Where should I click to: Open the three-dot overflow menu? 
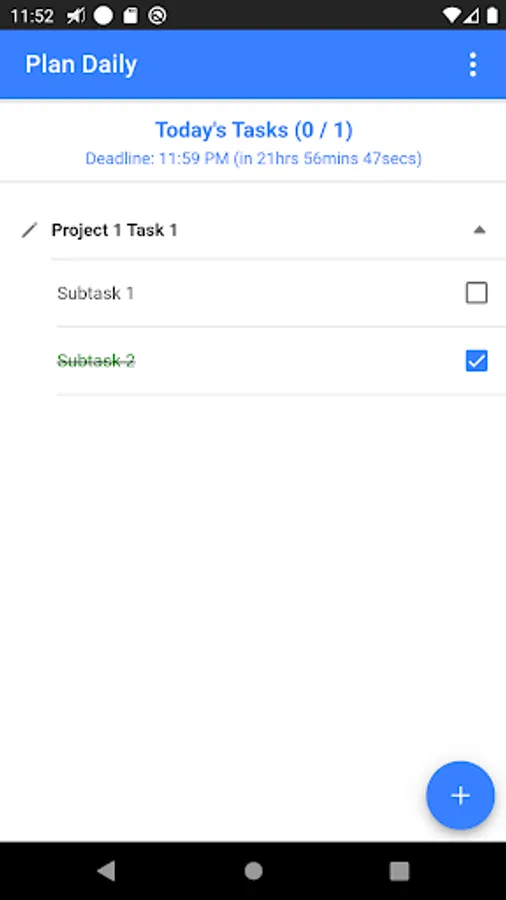pyautogui.click(x=472, y=65)
